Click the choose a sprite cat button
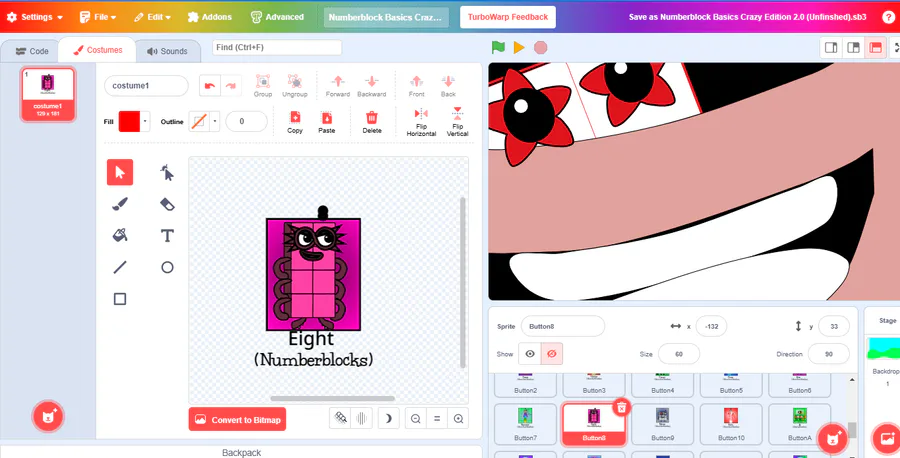The width and height of the screenshot is (900, 458). click(832, 439)
